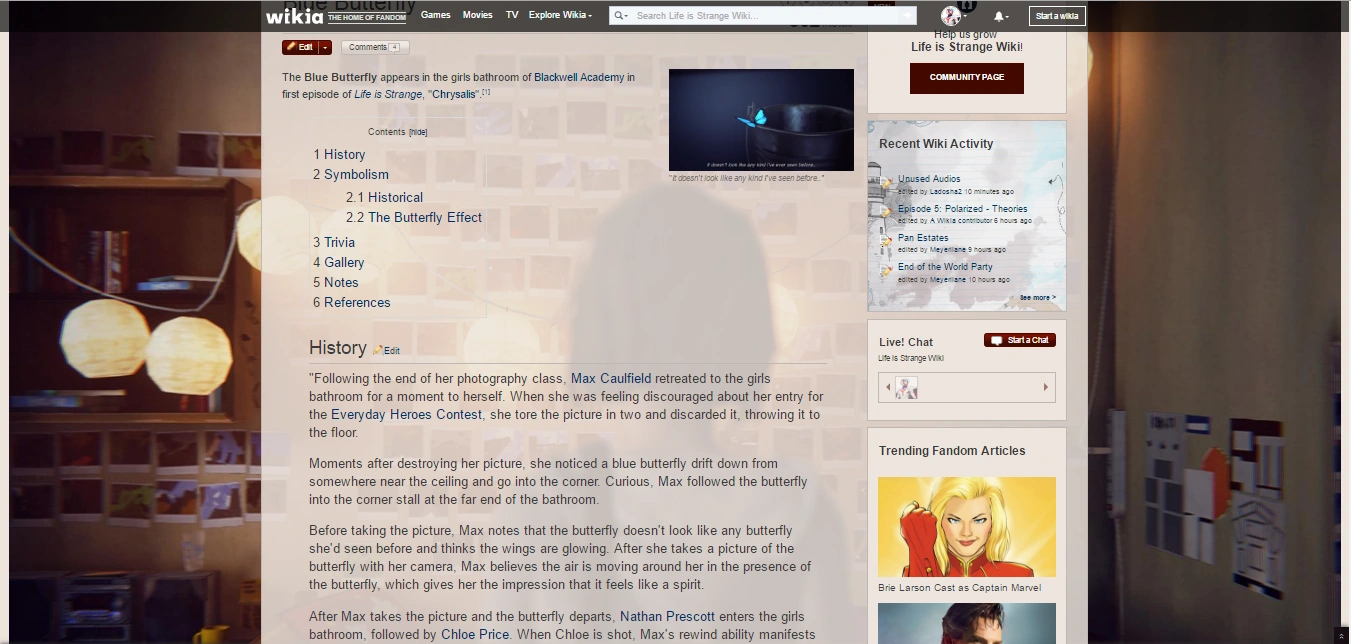Open the Comments button

pyautogui.click(x=375, y=47)
